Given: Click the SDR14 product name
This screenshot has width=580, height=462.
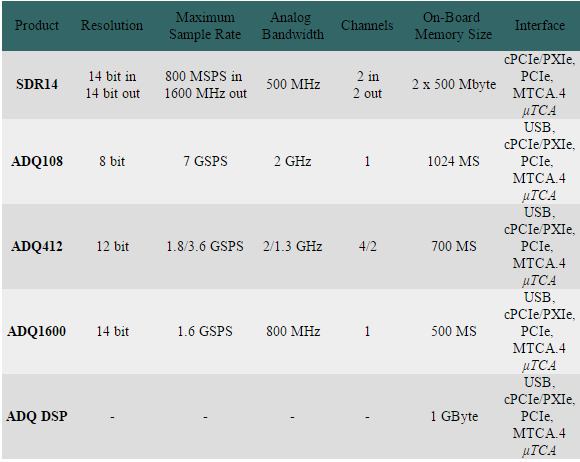Looking at the screenshot, I should point(37,84).
